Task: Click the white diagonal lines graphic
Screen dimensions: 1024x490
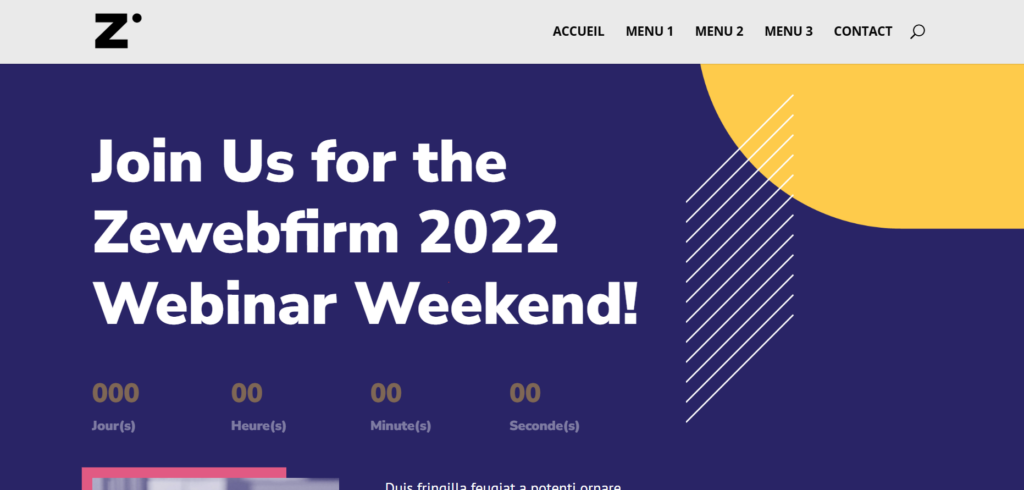Action: (740, 258)
